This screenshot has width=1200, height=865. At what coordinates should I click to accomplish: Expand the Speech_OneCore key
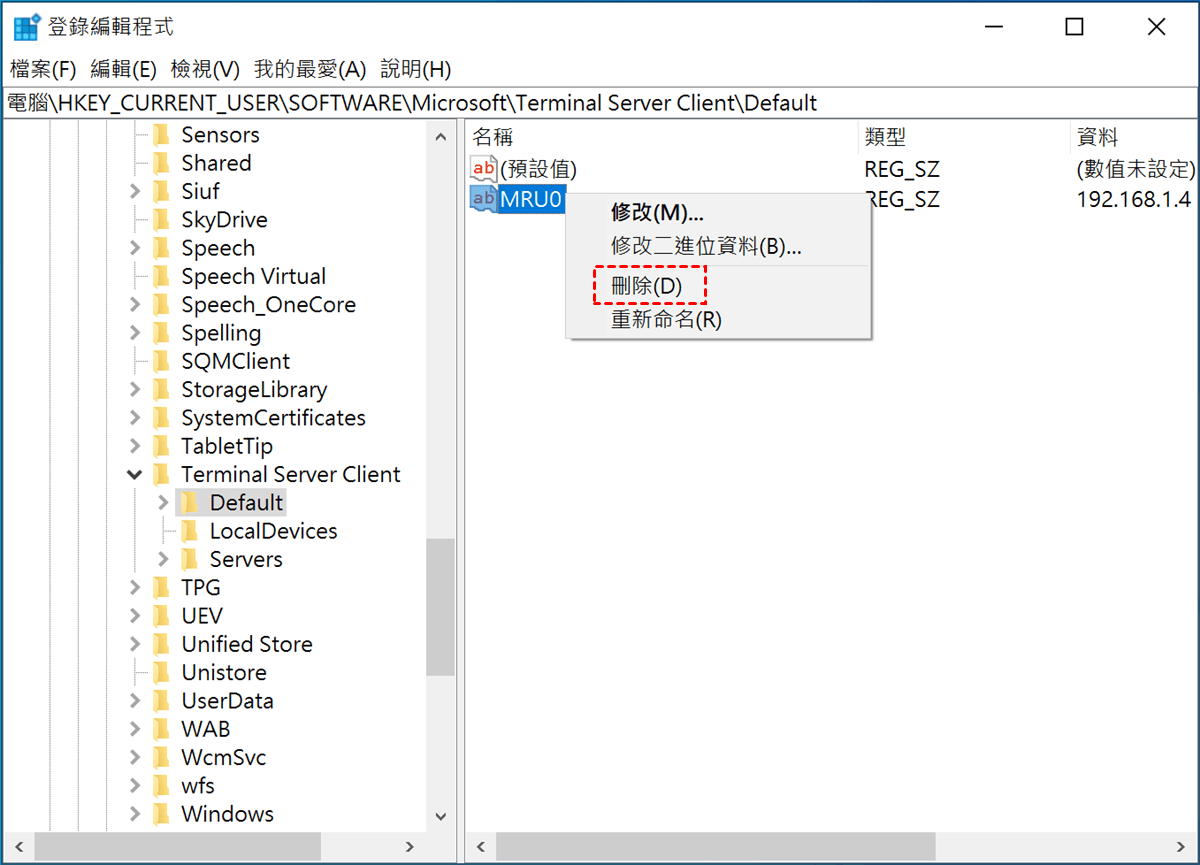pos(135,305)
